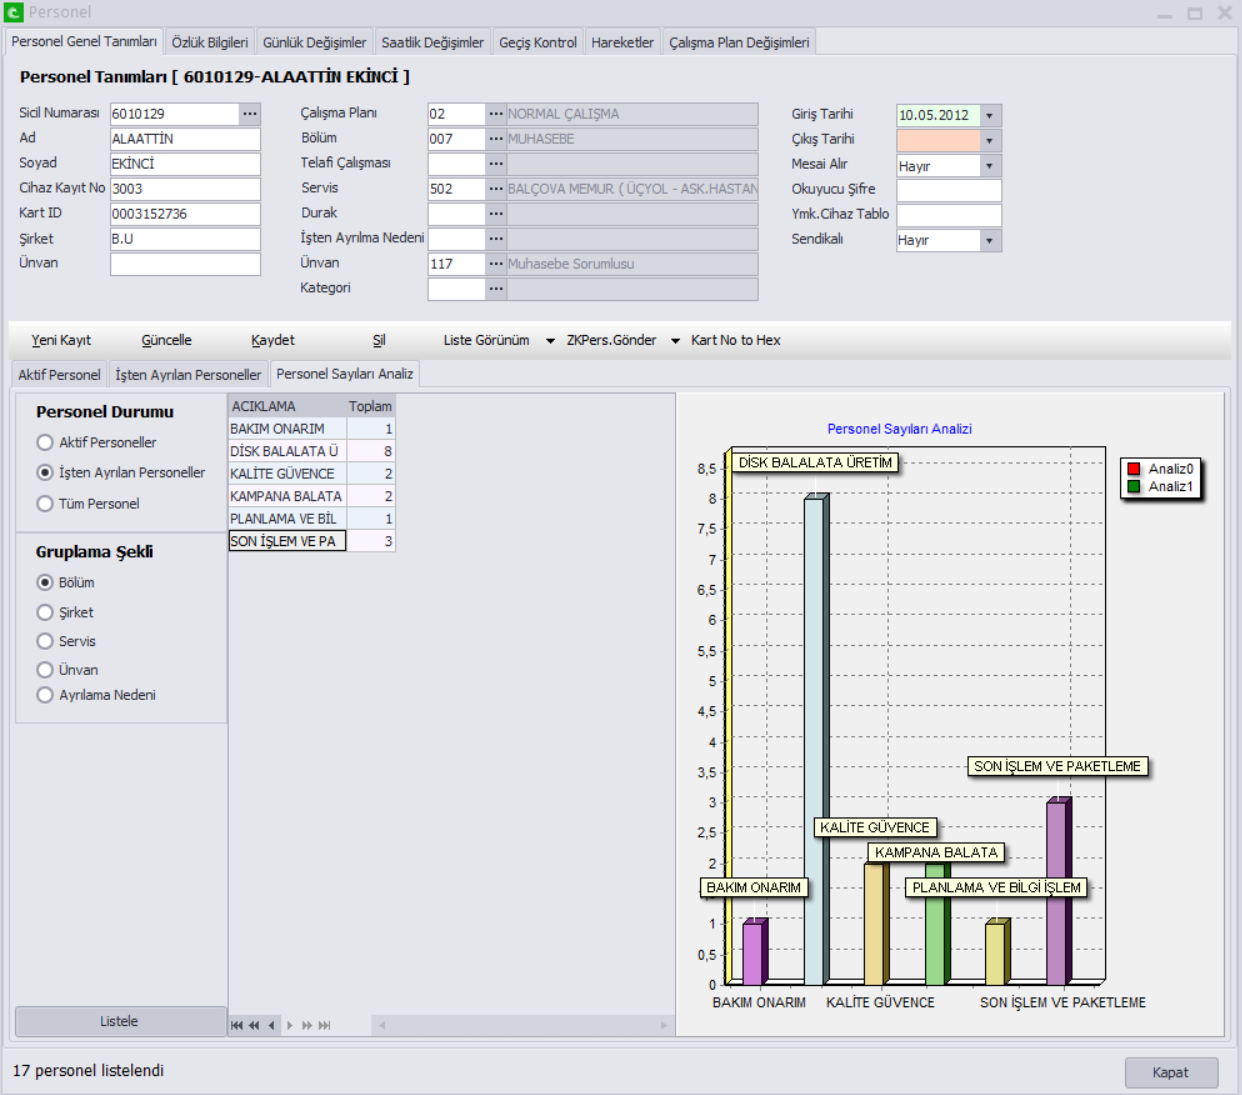The width and height of the screenshot is (1242, 1095).
Task: Open the ZKPers.Gönder dropdown arrow
Action: click(676, 341)
